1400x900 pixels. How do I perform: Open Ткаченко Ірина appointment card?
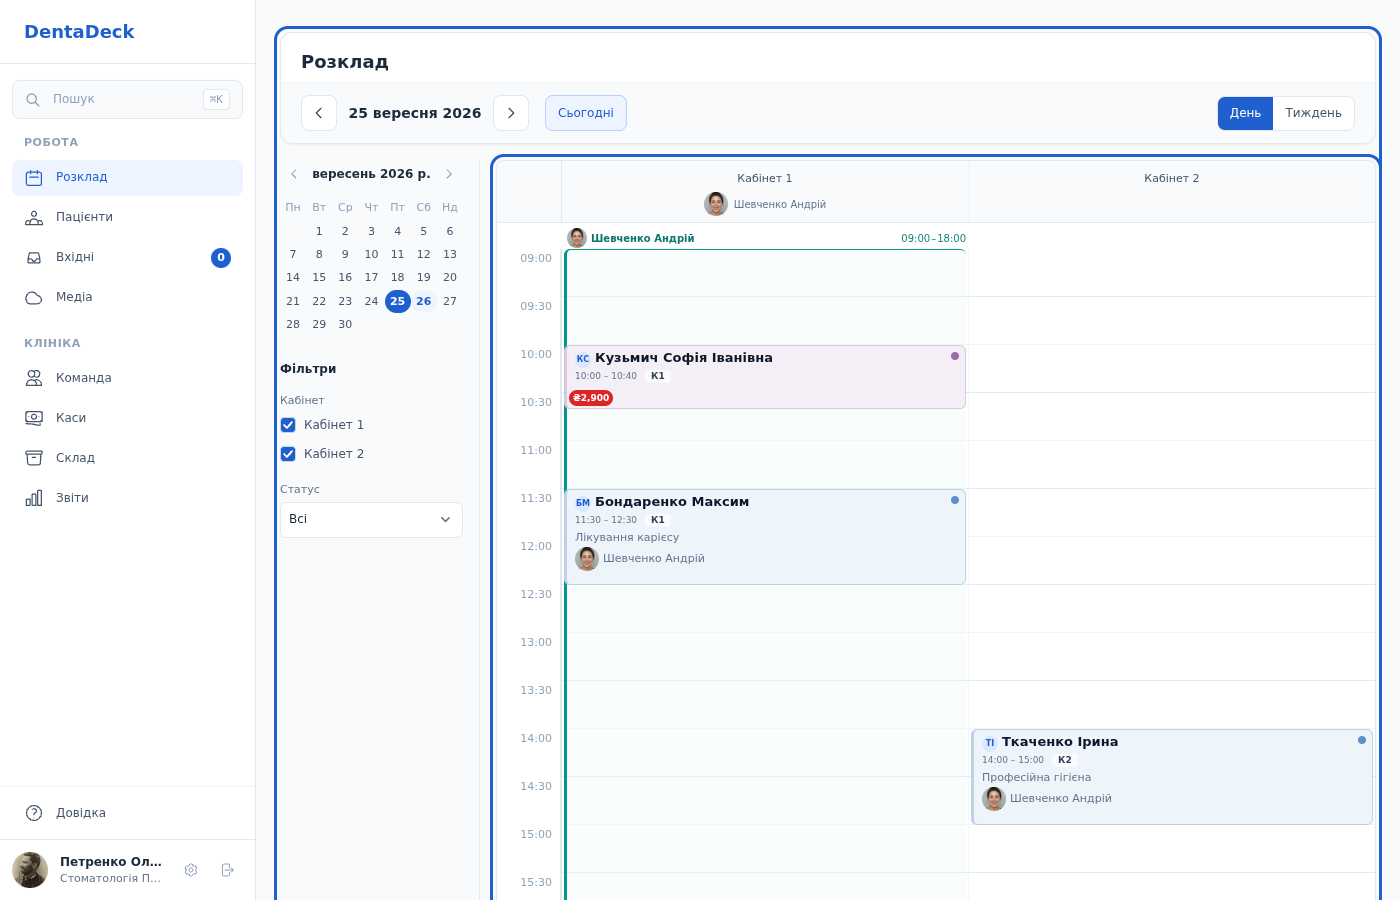pos(1172,777)
